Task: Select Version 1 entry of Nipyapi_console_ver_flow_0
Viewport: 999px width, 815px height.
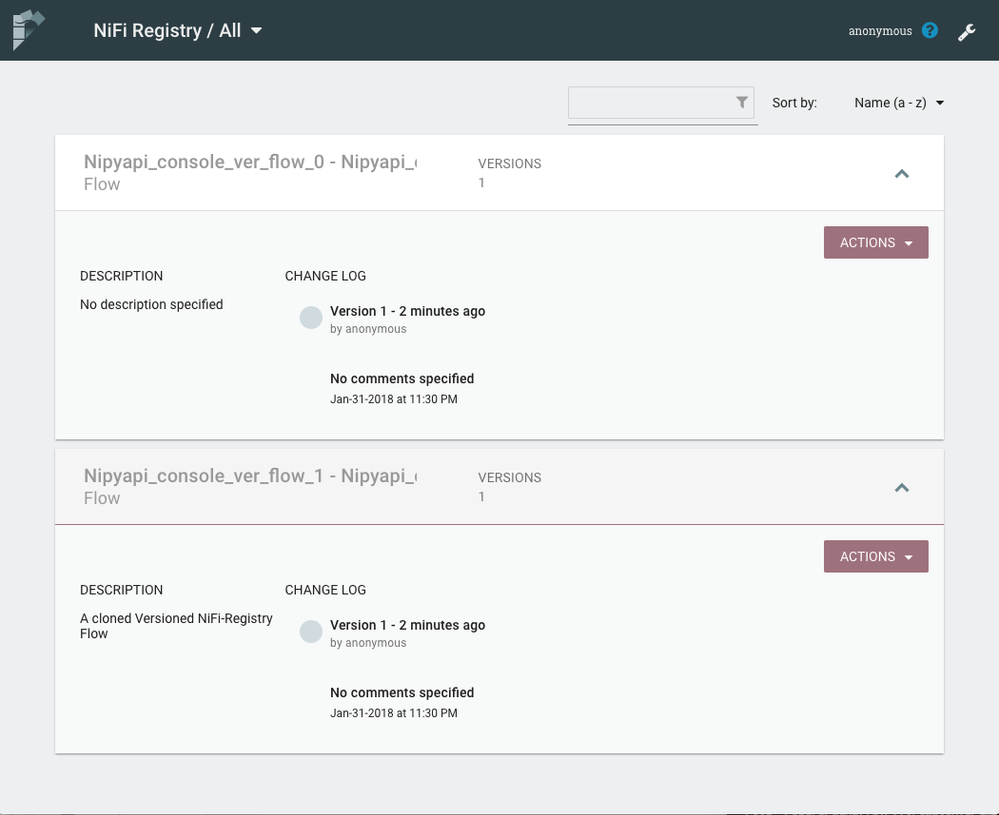Action: [407, 311]
